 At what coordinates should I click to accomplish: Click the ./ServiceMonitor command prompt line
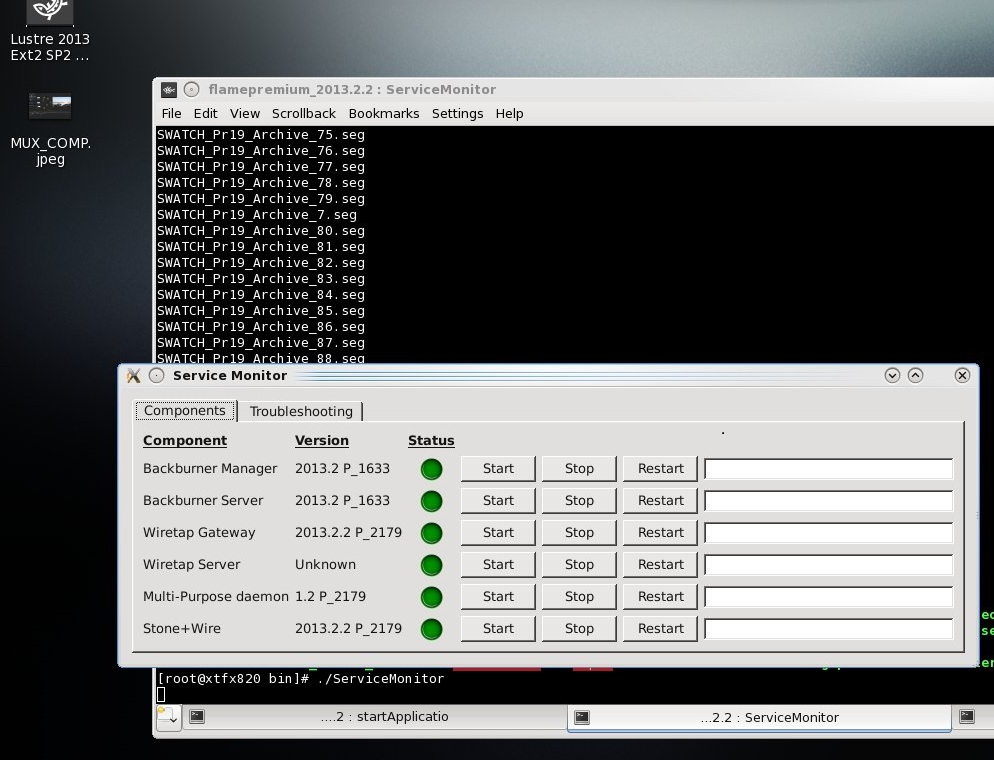(x=300, y=678)
